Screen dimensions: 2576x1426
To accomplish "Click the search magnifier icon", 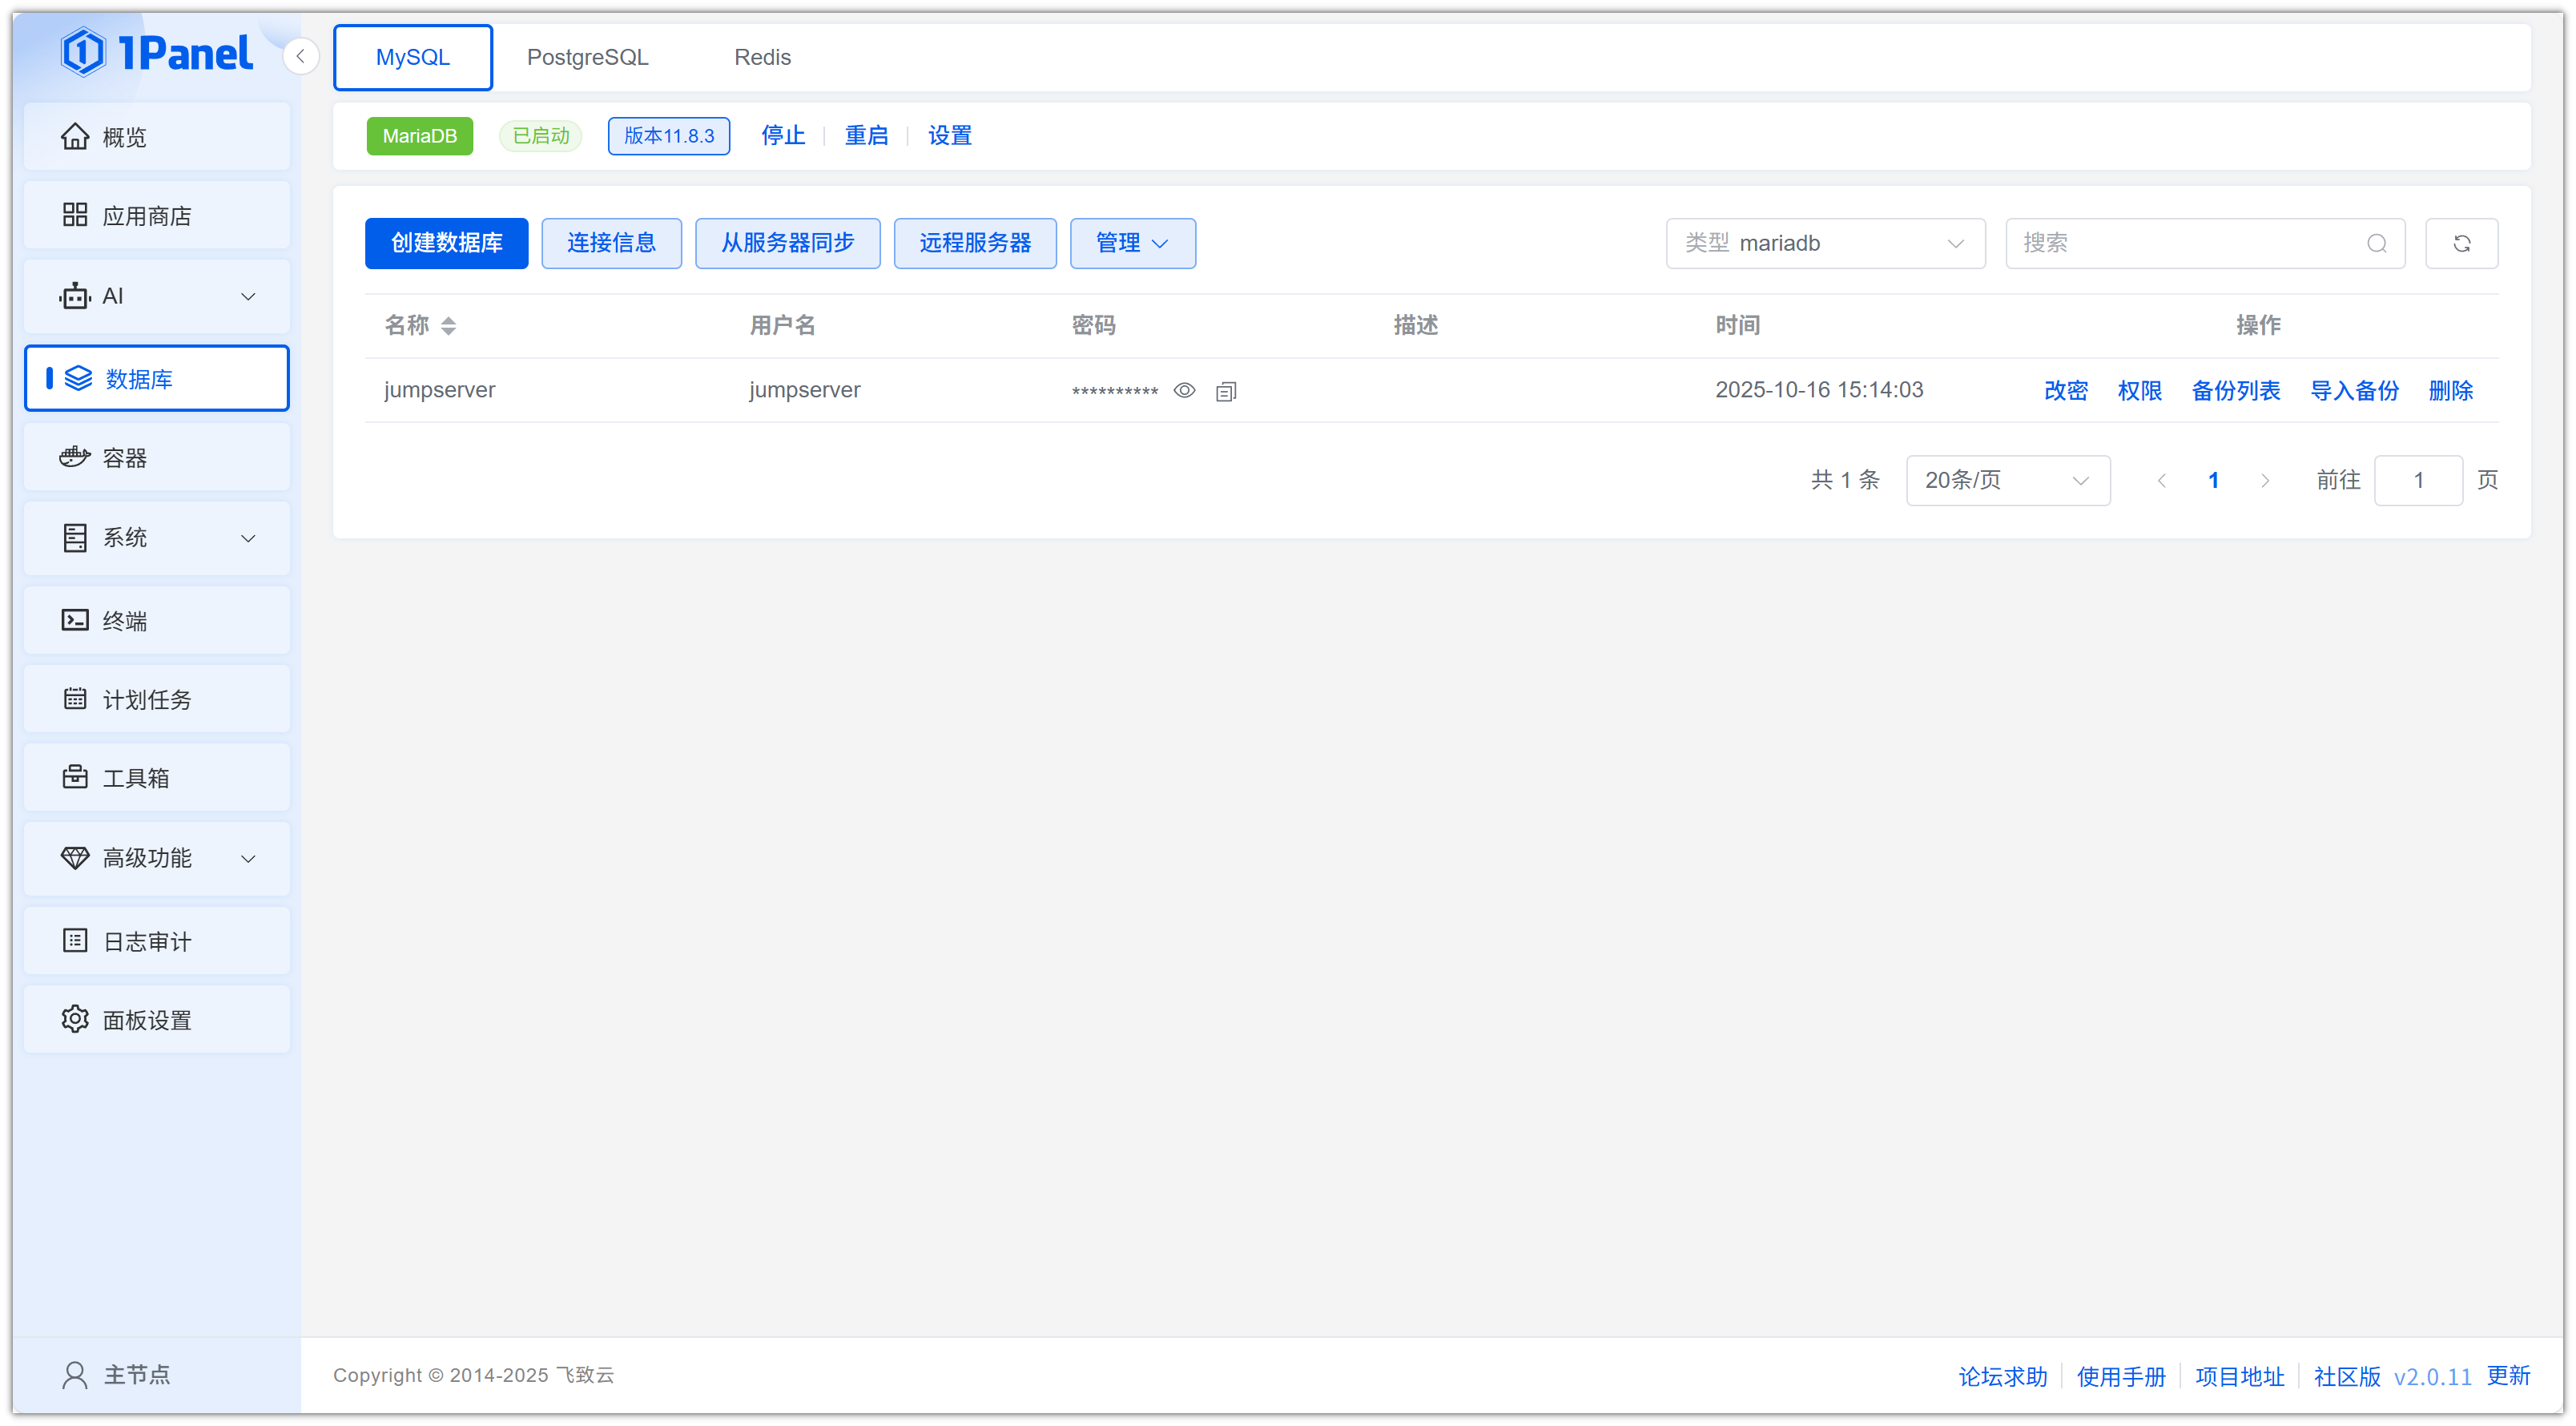I will (x=2376, y=243).
